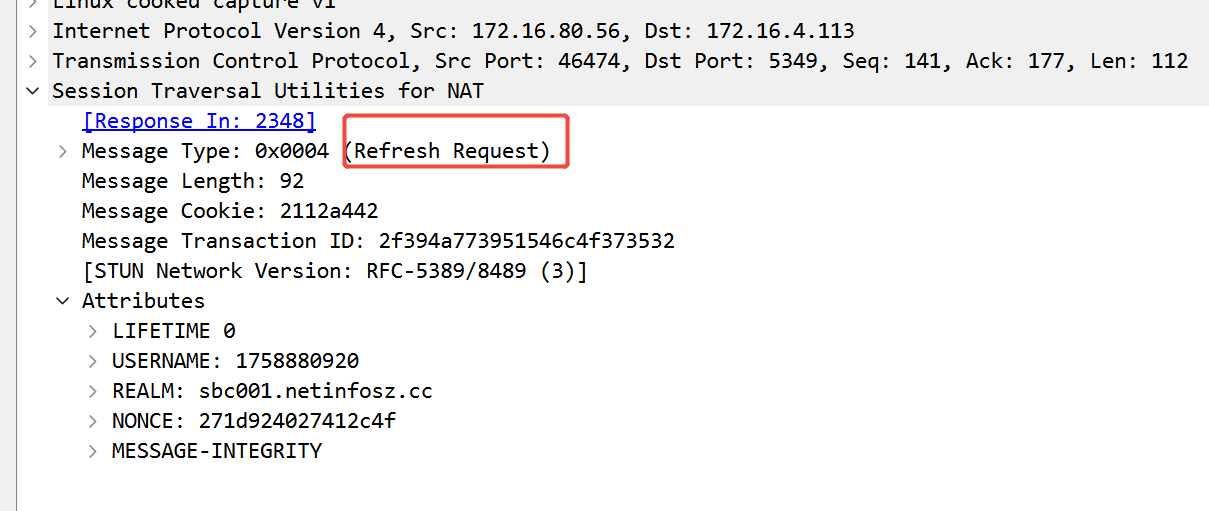Screen dimensions: 1209x511
Task: Select the NONCE: 271d924027412c4f row
Action: point(253,421)
